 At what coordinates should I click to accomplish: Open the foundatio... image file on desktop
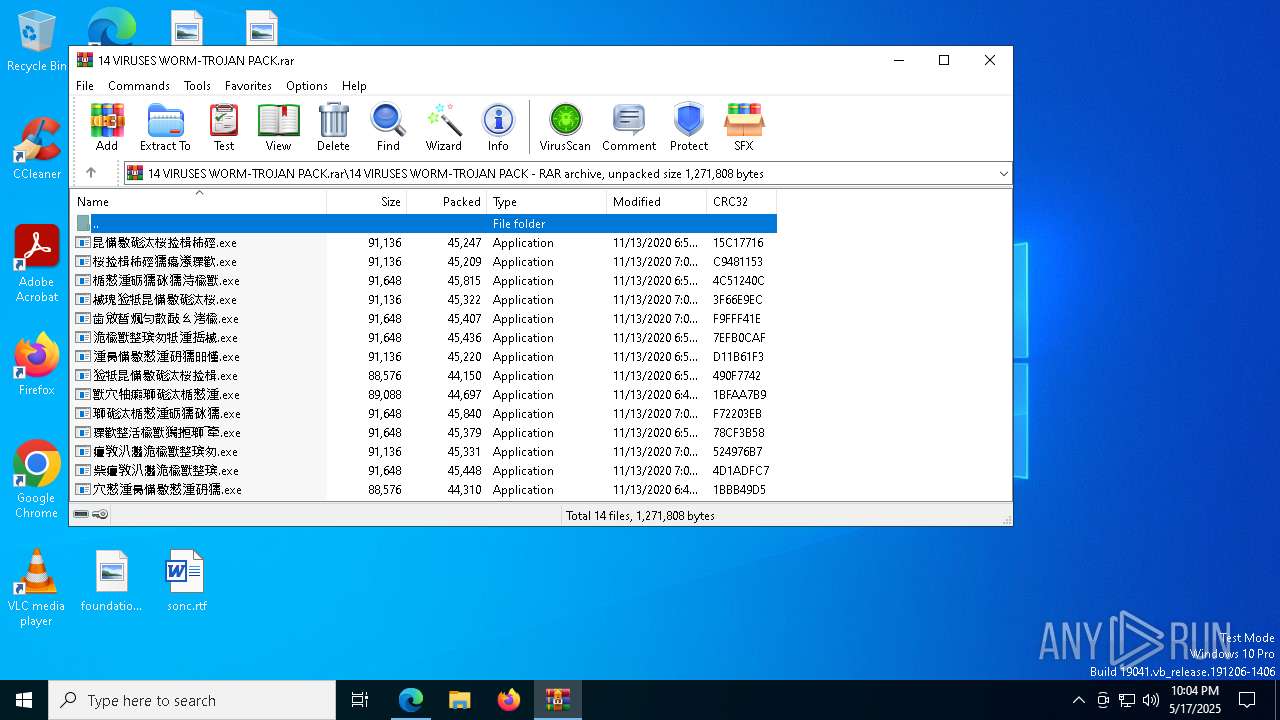[x=112, y=580]
